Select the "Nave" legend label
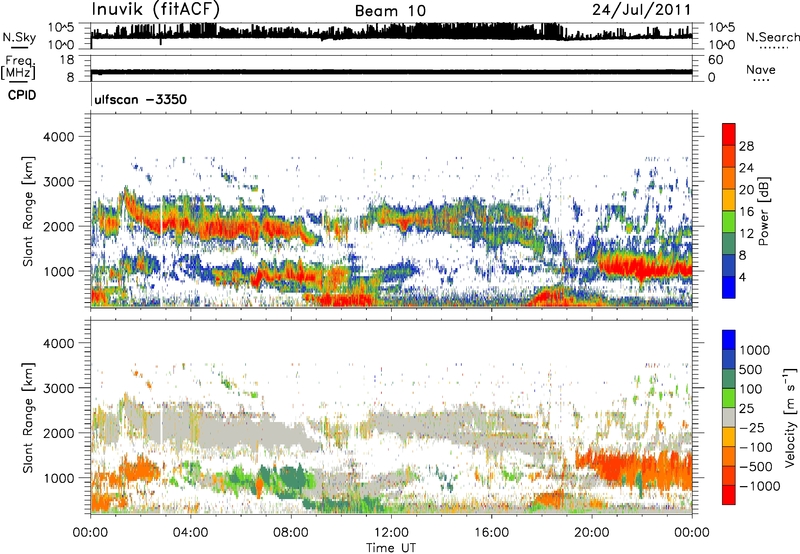This screenshot has width=800, height=554. pyautogui.click(x=761, y=69)
